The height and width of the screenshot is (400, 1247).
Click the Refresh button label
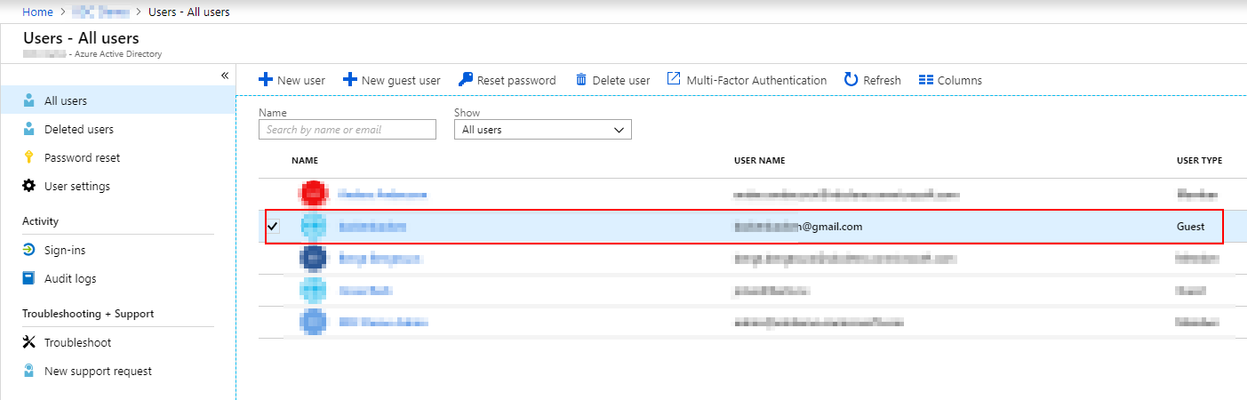click(882, 80)
